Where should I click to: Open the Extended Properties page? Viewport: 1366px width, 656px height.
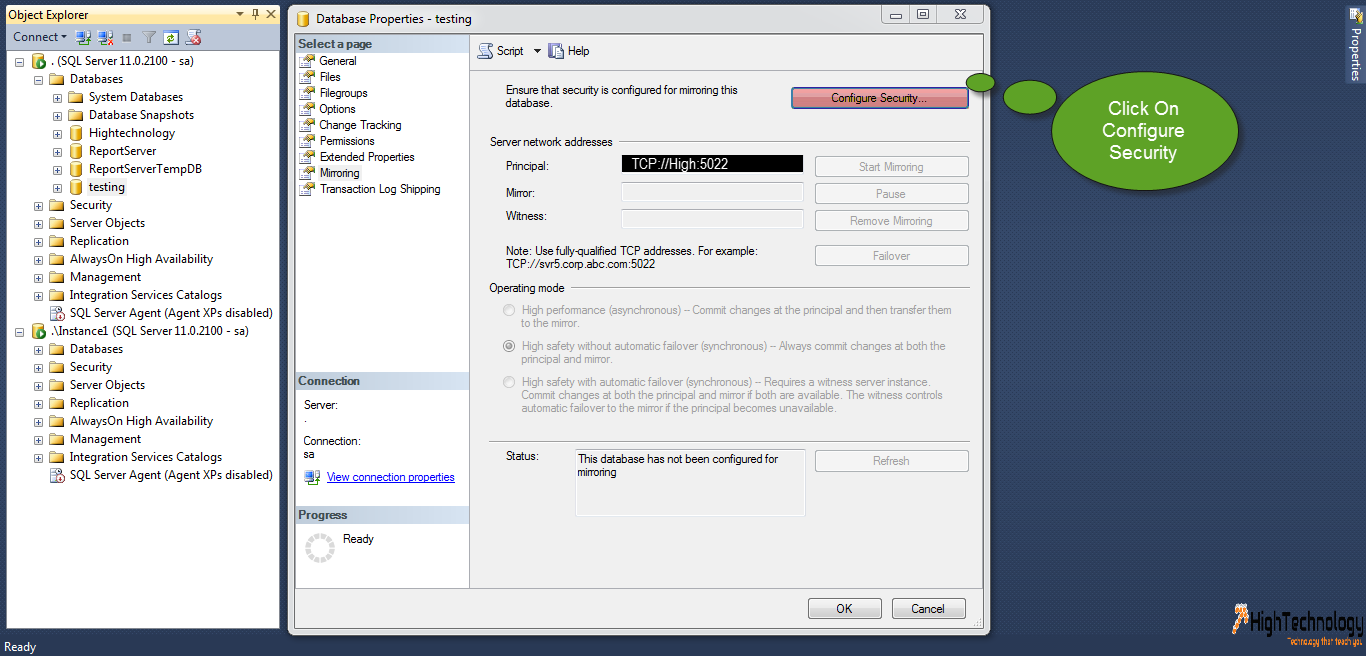point(367,157)
